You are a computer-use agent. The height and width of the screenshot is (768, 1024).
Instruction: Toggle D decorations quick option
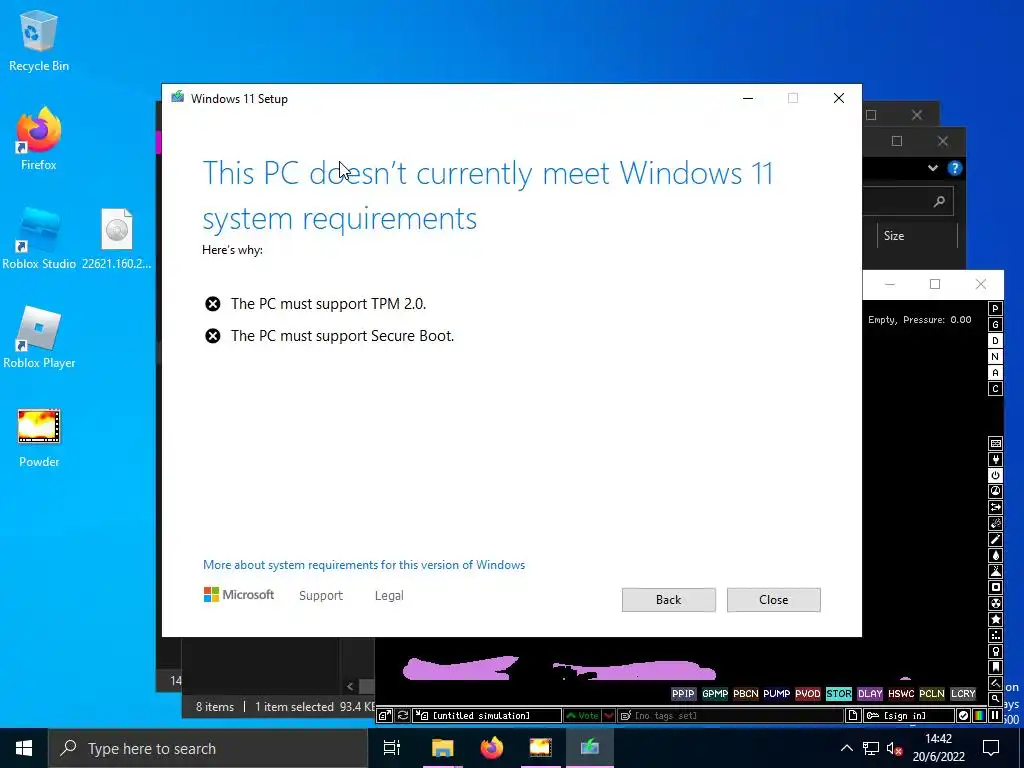coord(995,341)
